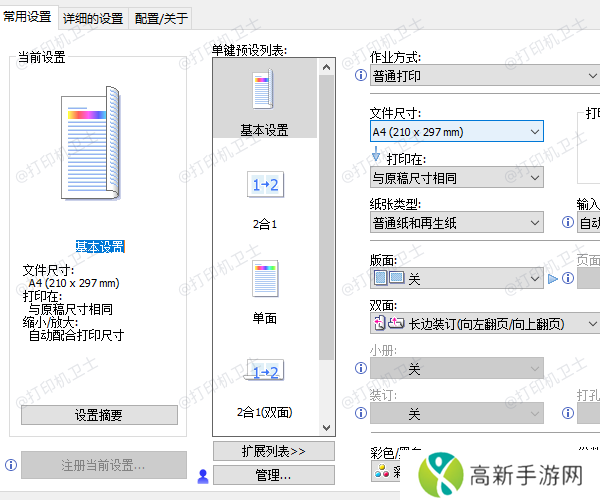Click the 管理 button
The width and height of the screenshot is (600, 500).
coord(274,475)
